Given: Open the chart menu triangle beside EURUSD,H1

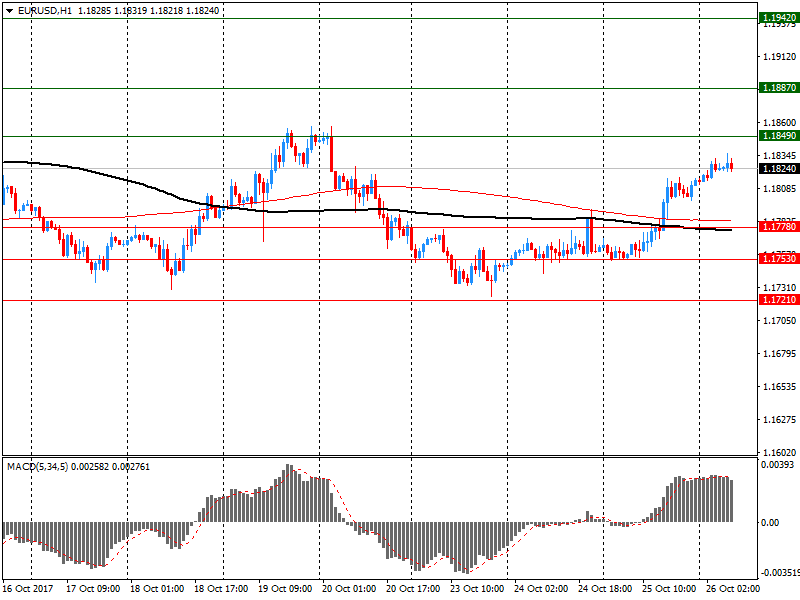Looking at the screenshot, I should pyautogui.click(x=9, y=11).
